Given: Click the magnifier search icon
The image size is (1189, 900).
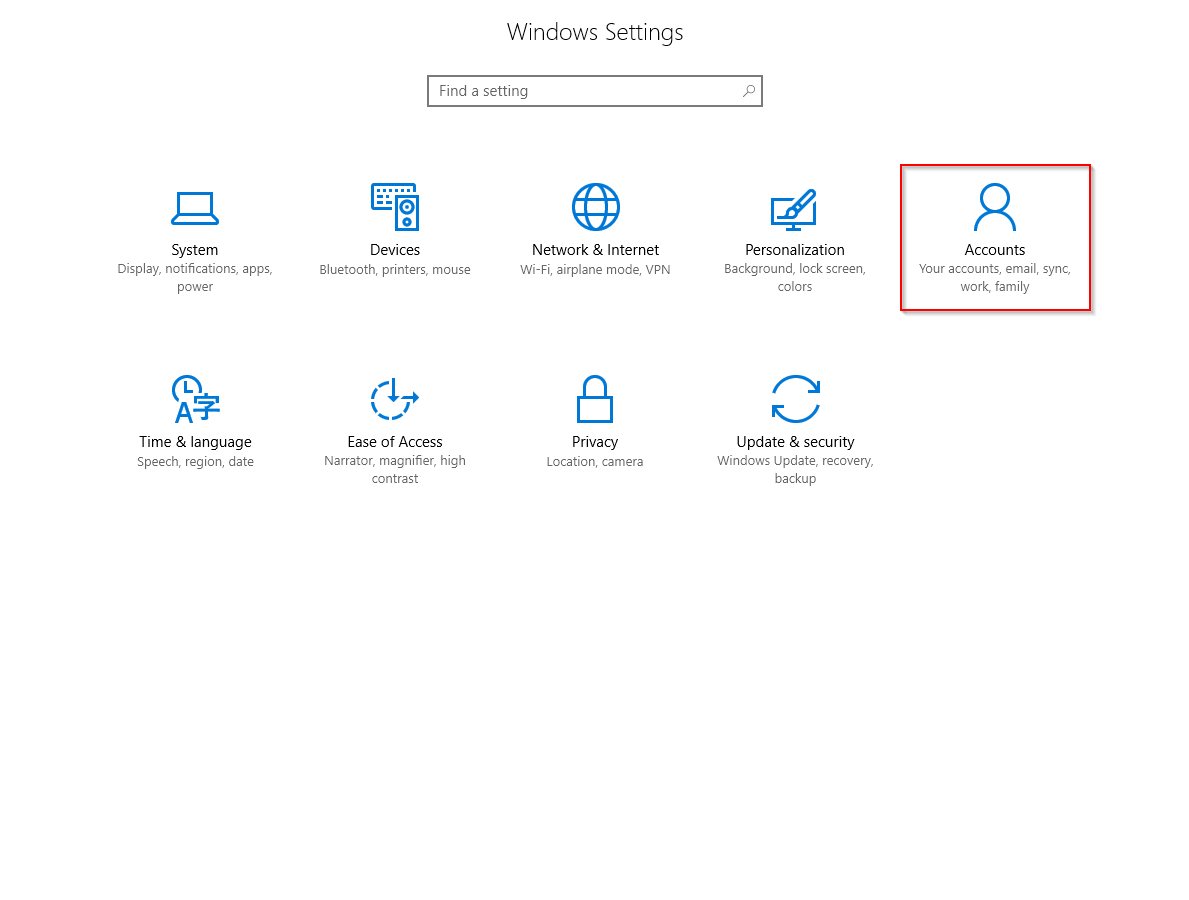Looking at the screenshot, I should pyautogui.click(x=748, y=91).
